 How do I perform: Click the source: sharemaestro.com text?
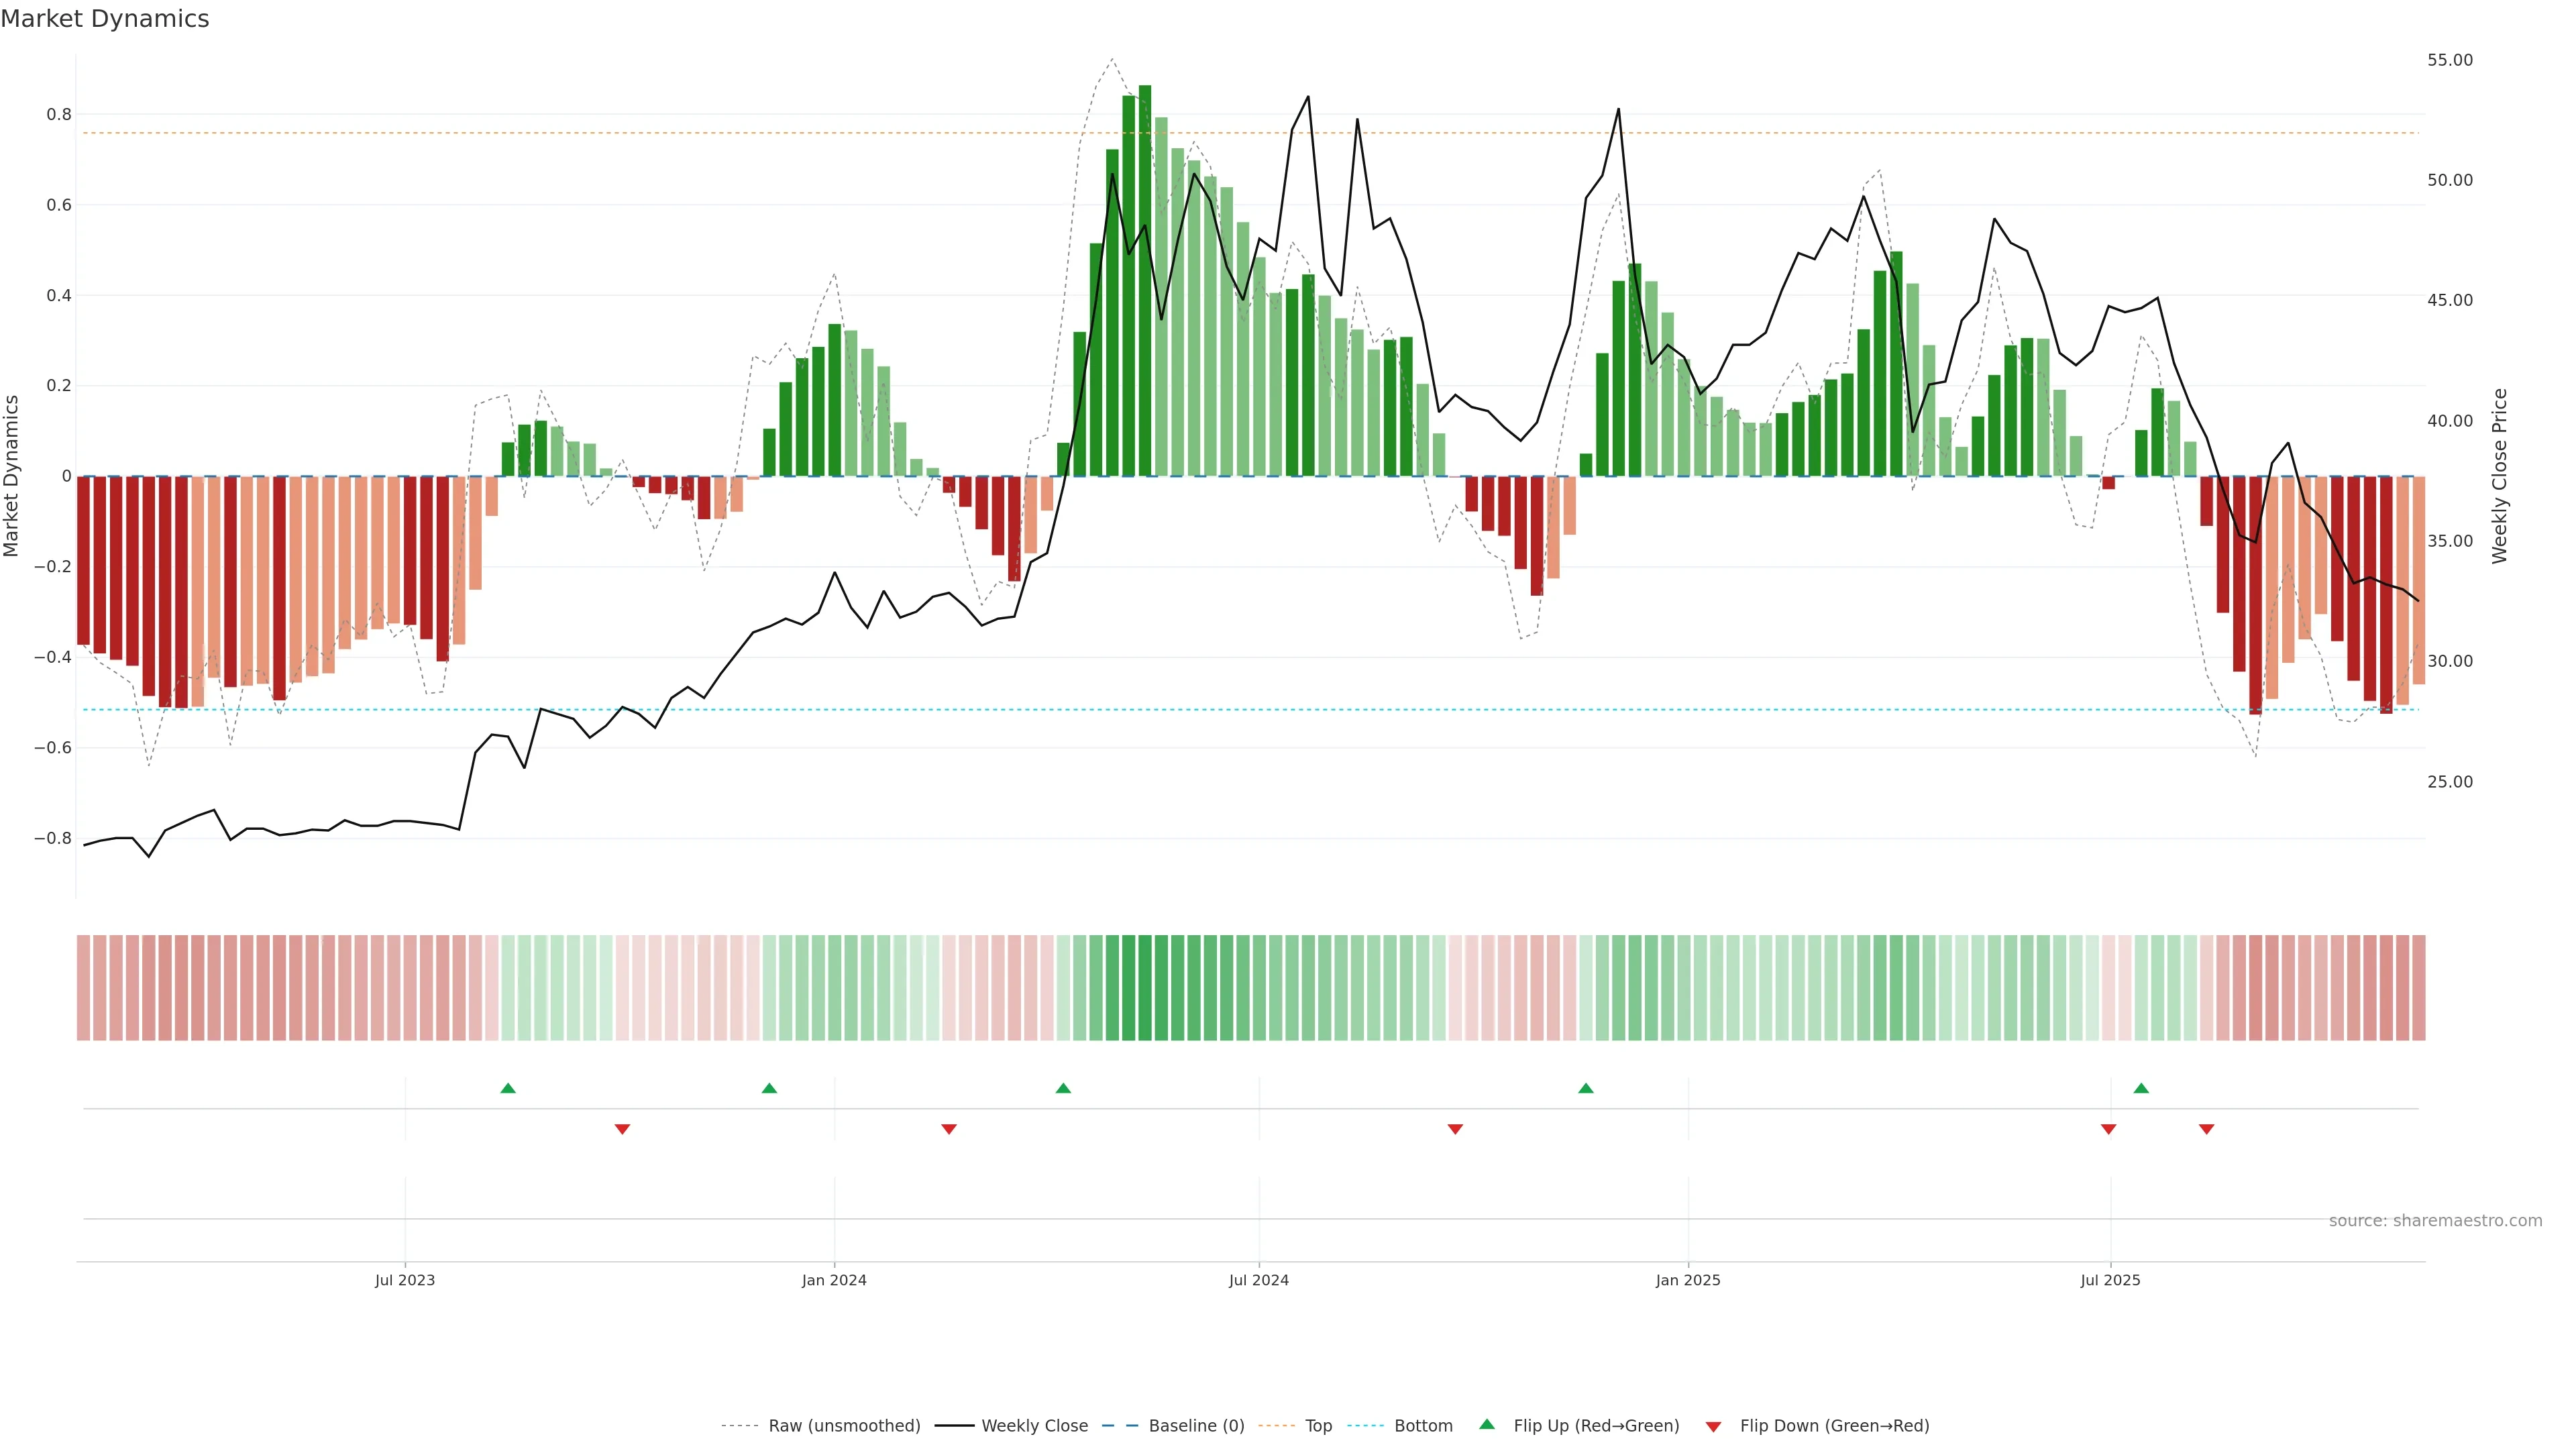pyautogui.click(x=2435, y=1220)
